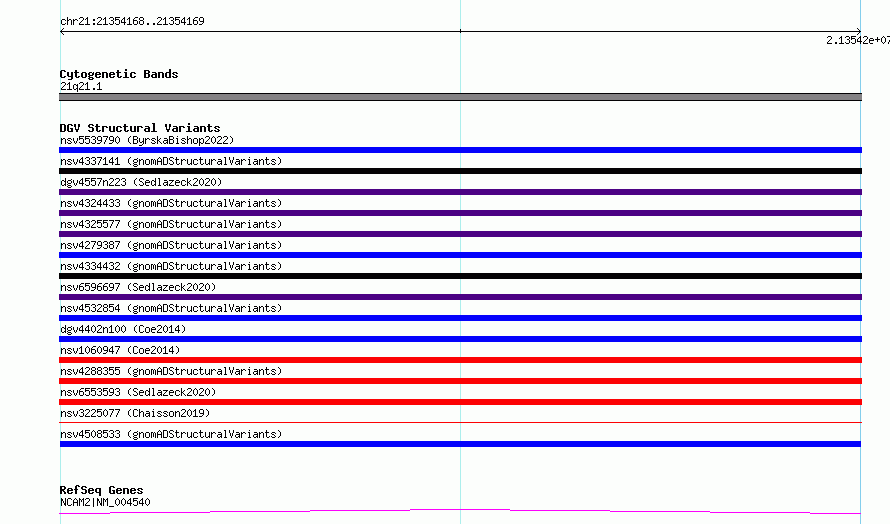890x524 pixels.
Task: Open variant nsv4325577 label
Action: click(x=171, y=224)
